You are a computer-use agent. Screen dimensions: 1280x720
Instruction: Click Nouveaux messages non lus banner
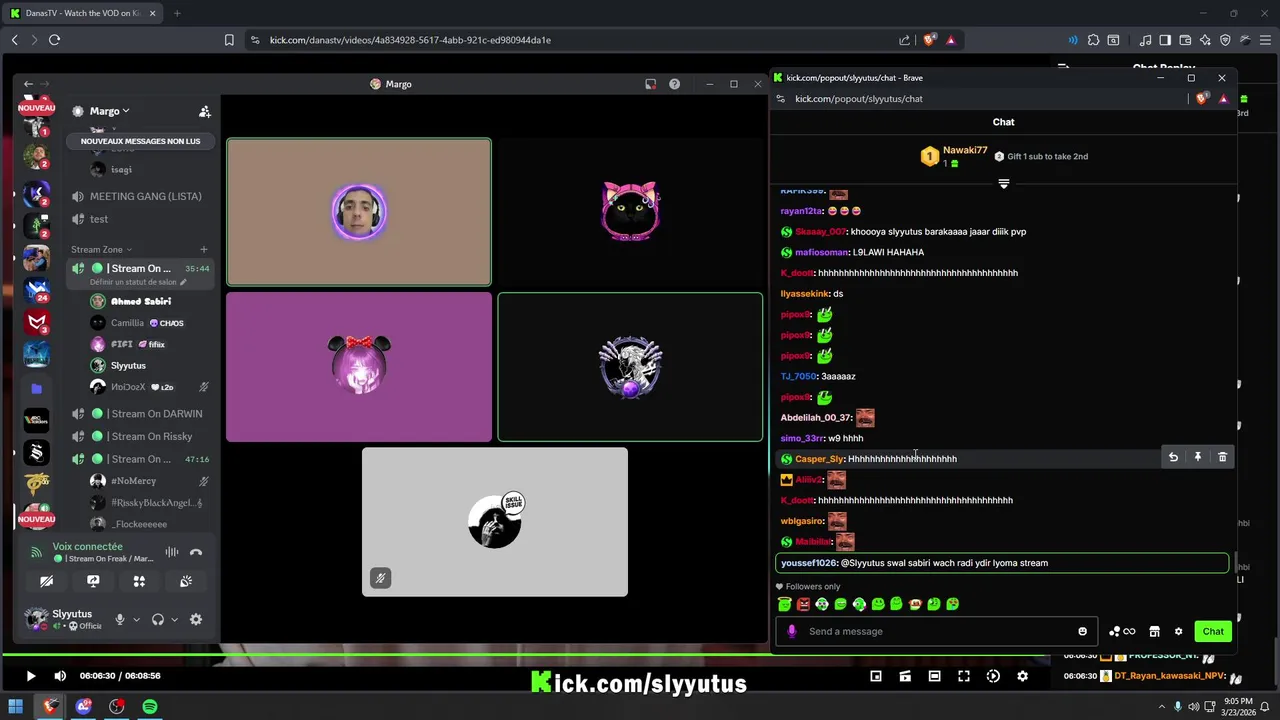tap(140, 141)
